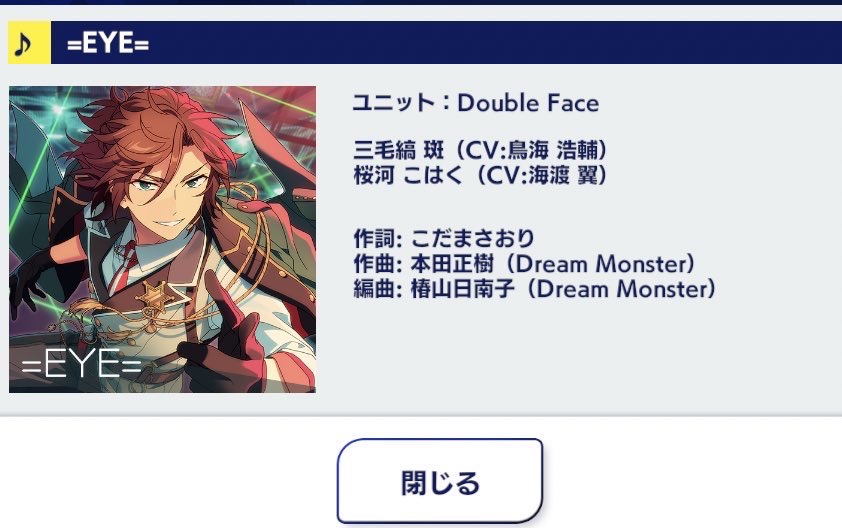Click the 編曲 椿山日南子 arranger credit
The height and width of the screenshot is (528, 842).
(535, 289)
